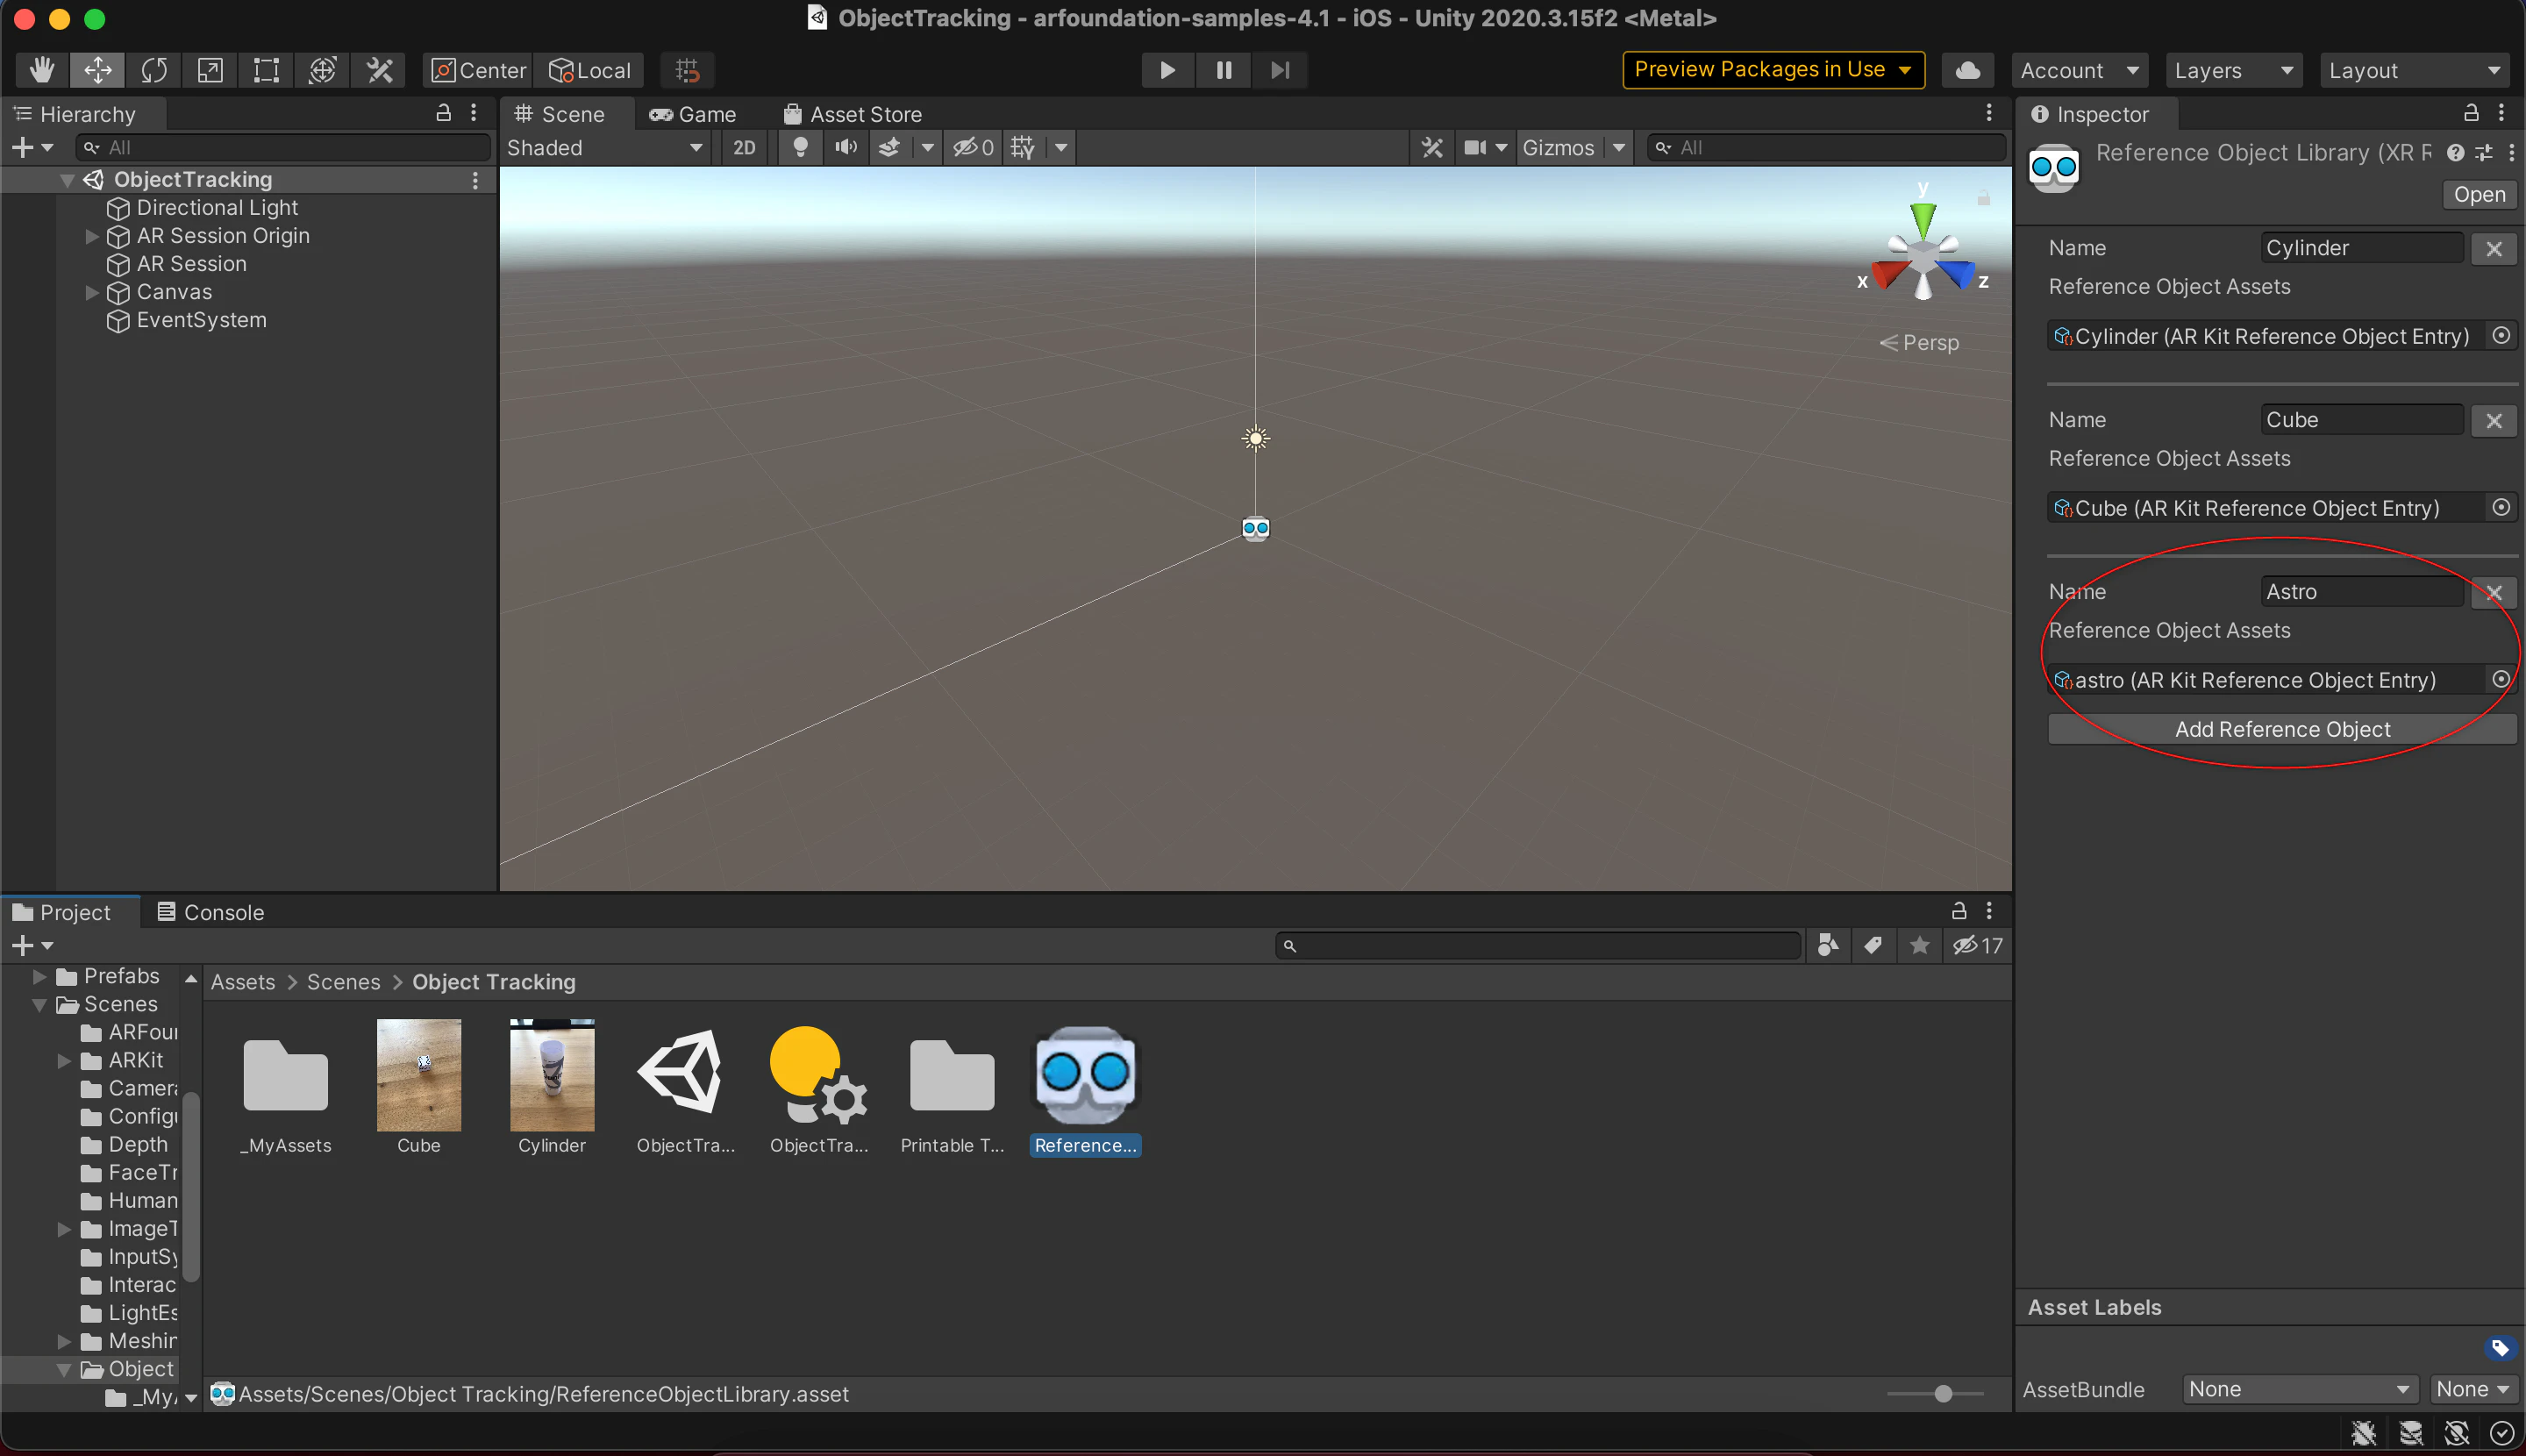The height and width of the screenshot is (1456, 2526).
Task: Click the Inspector help icon
Action: tap(2454, 153)
